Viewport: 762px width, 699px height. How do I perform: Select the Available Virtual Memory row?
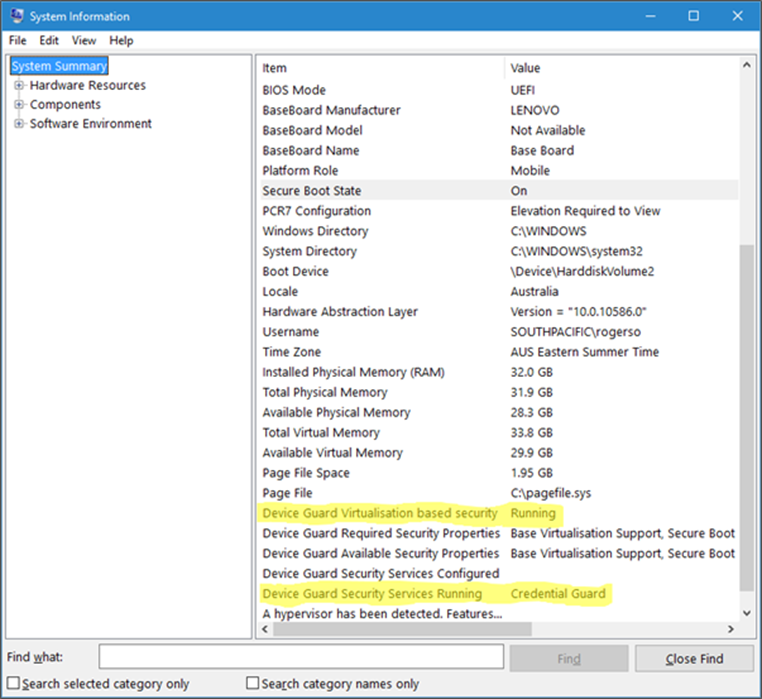coord(499,453)
